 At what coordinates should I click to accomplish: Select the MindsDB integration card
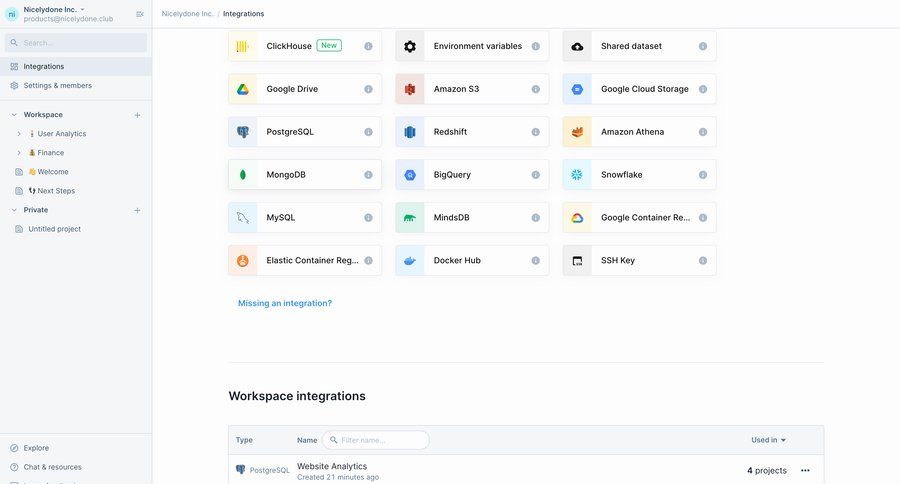[472, 218]
